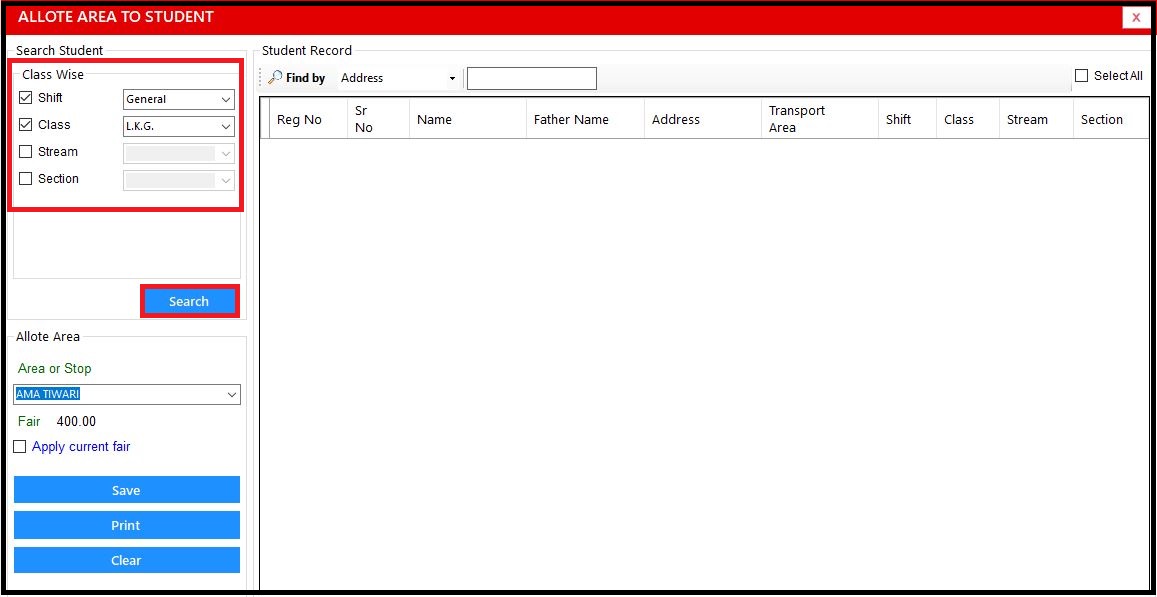Viewport: 1157px width, 597px height.
Task: Click the Class column header
Action: (967, 119)
